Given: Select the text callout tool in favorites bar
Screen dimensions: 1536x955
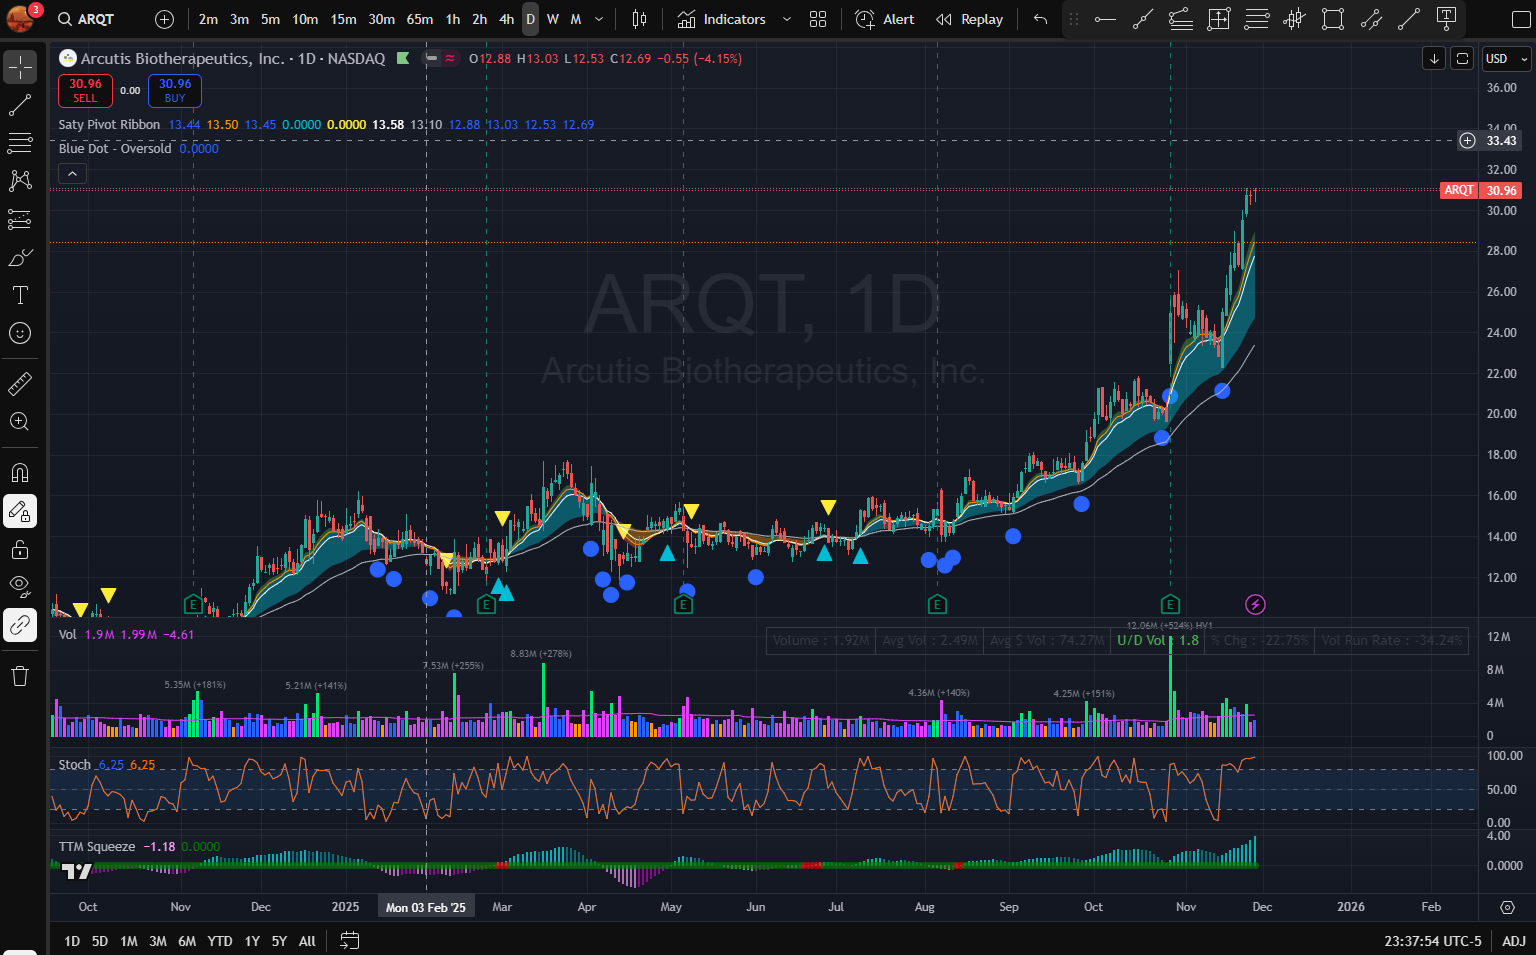Looking at the screenshot, I should coord(1446,19).
